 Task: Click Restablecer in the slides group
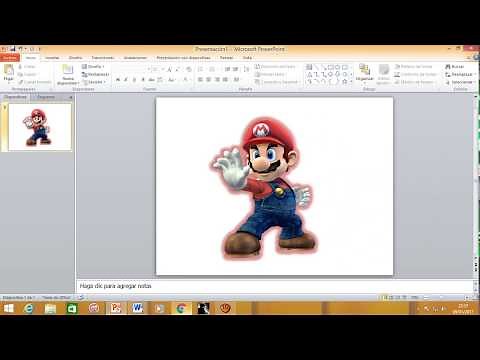point(96,74)
